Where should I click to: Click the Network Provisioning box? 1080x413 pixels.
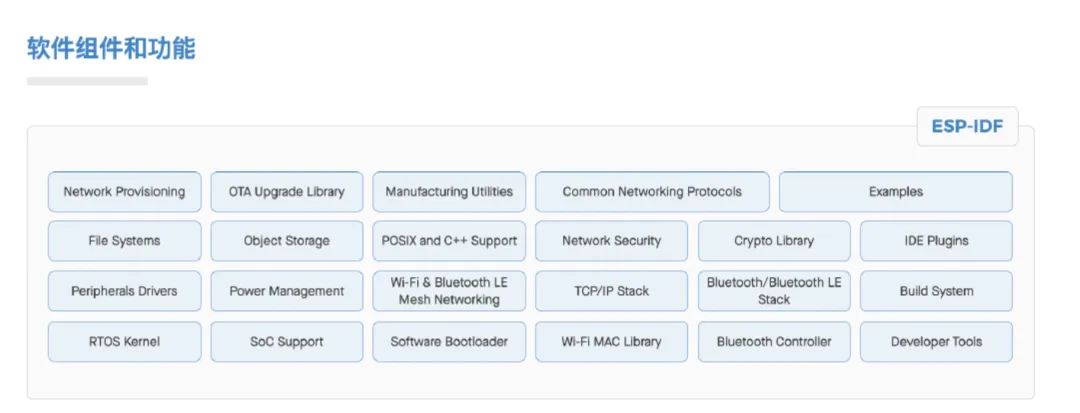tap(124, 192)
